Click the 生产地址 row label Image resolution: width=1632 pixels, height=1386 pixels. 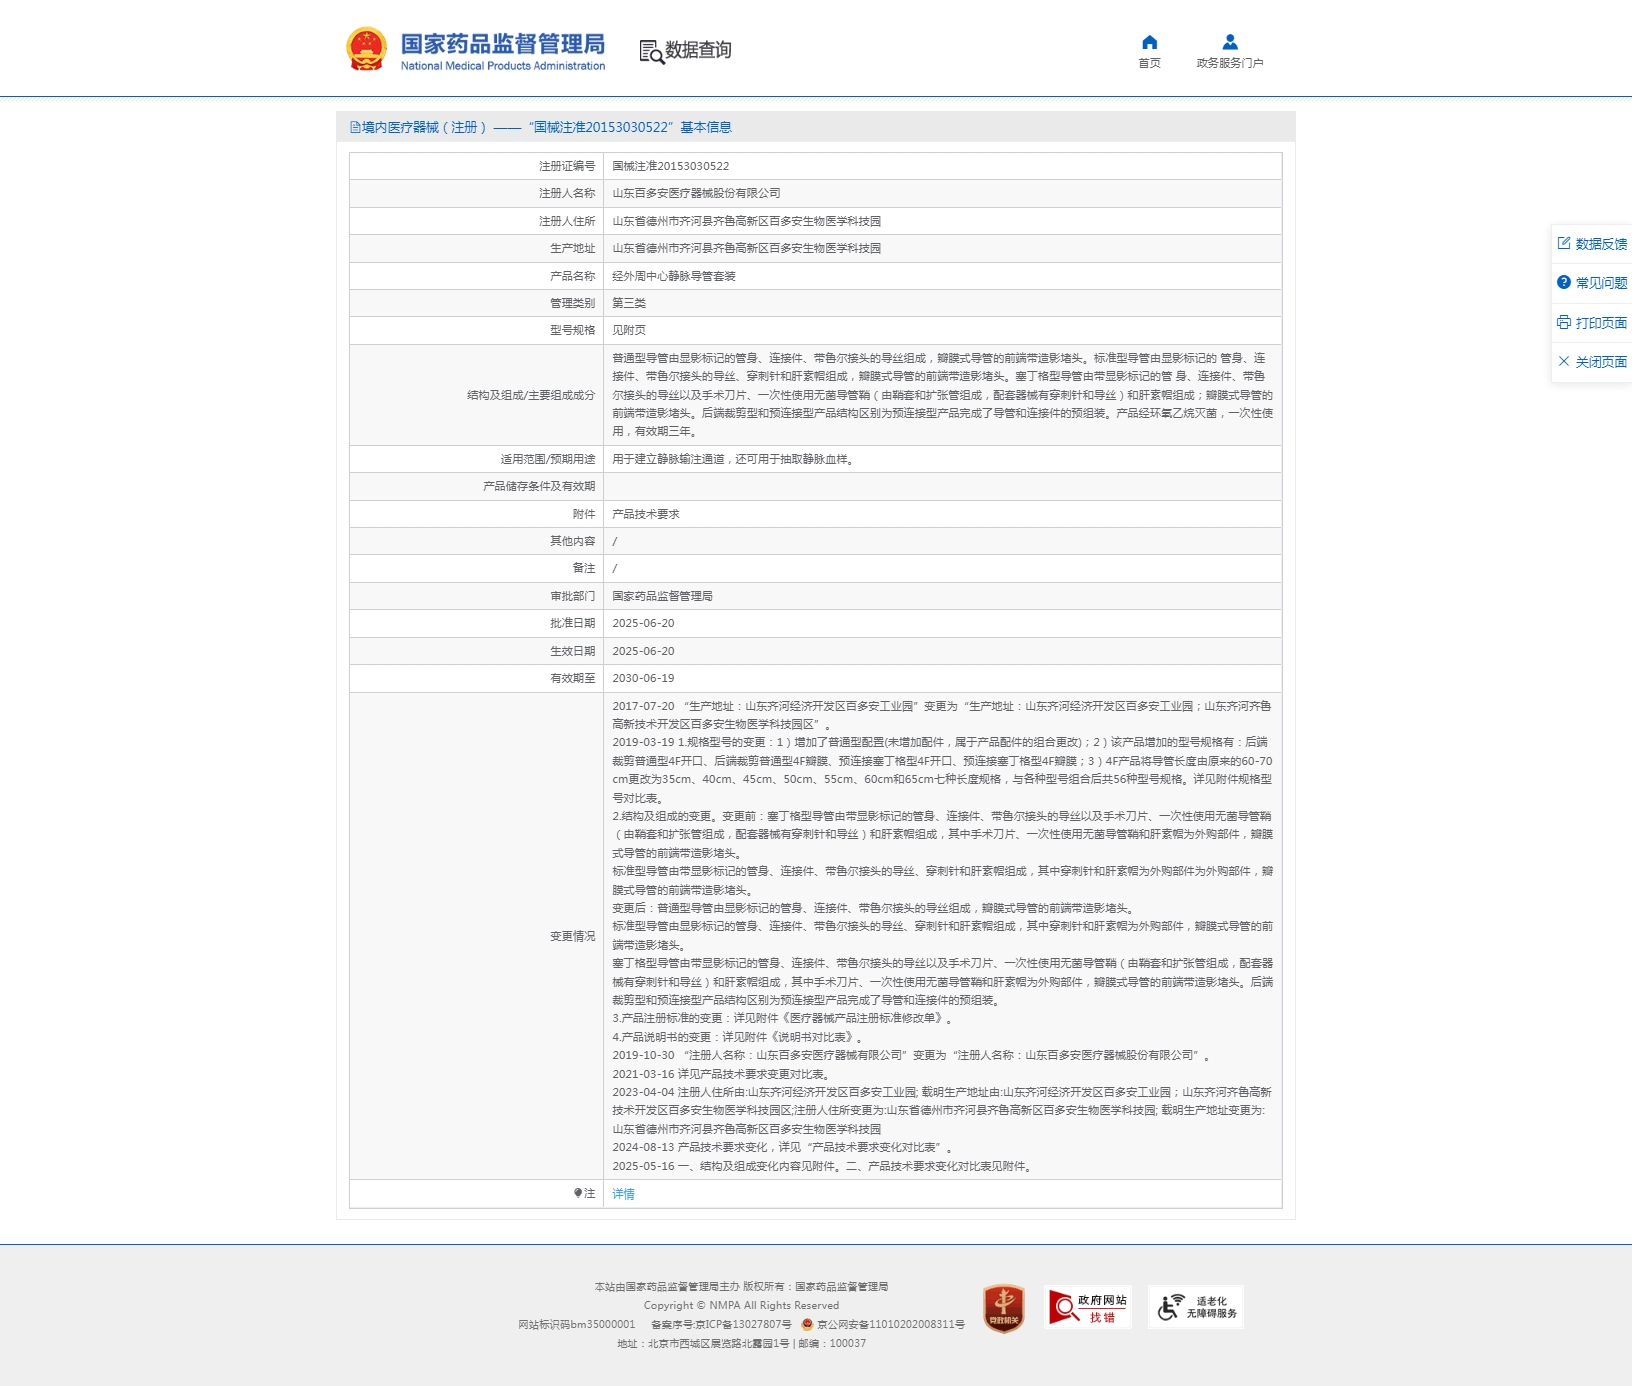[573, 248]
